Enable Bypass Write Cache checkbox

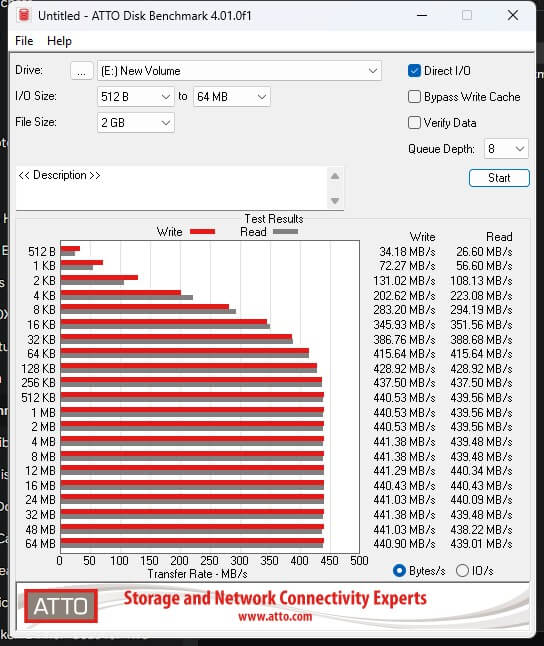pyautogui.click(x=414, y=97)
